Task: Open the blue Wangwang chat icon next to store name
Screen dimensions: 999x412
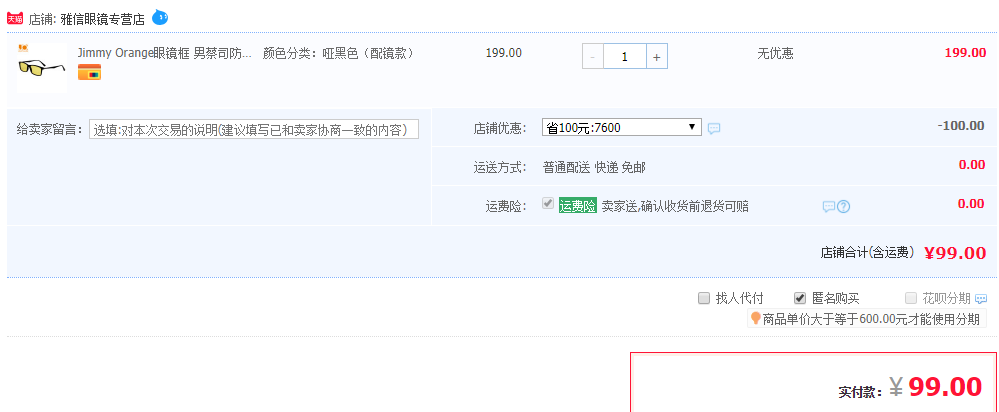Action: point(160,18)
